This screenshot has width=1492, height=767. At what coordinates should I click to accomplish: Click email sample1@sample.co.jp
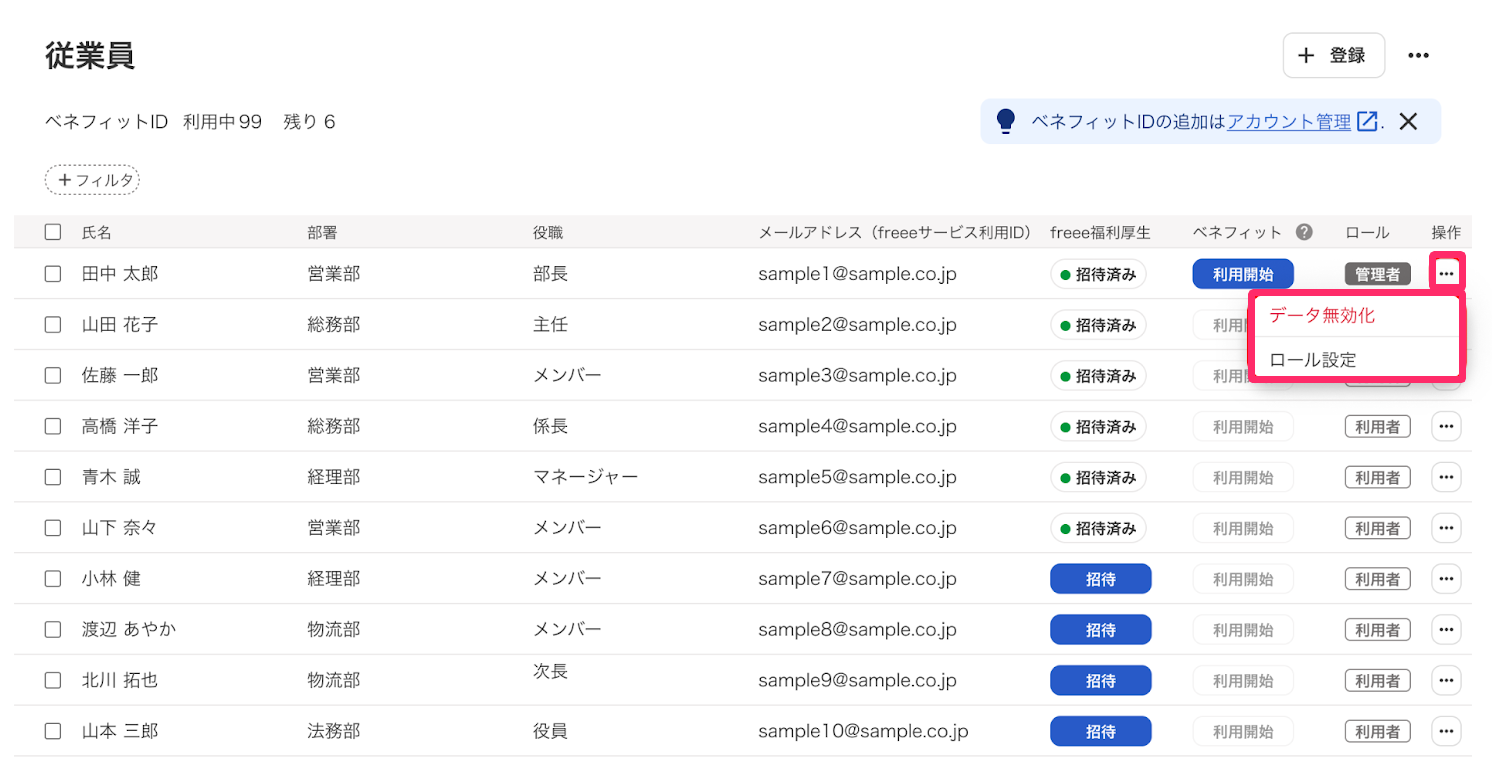(857, 274)
